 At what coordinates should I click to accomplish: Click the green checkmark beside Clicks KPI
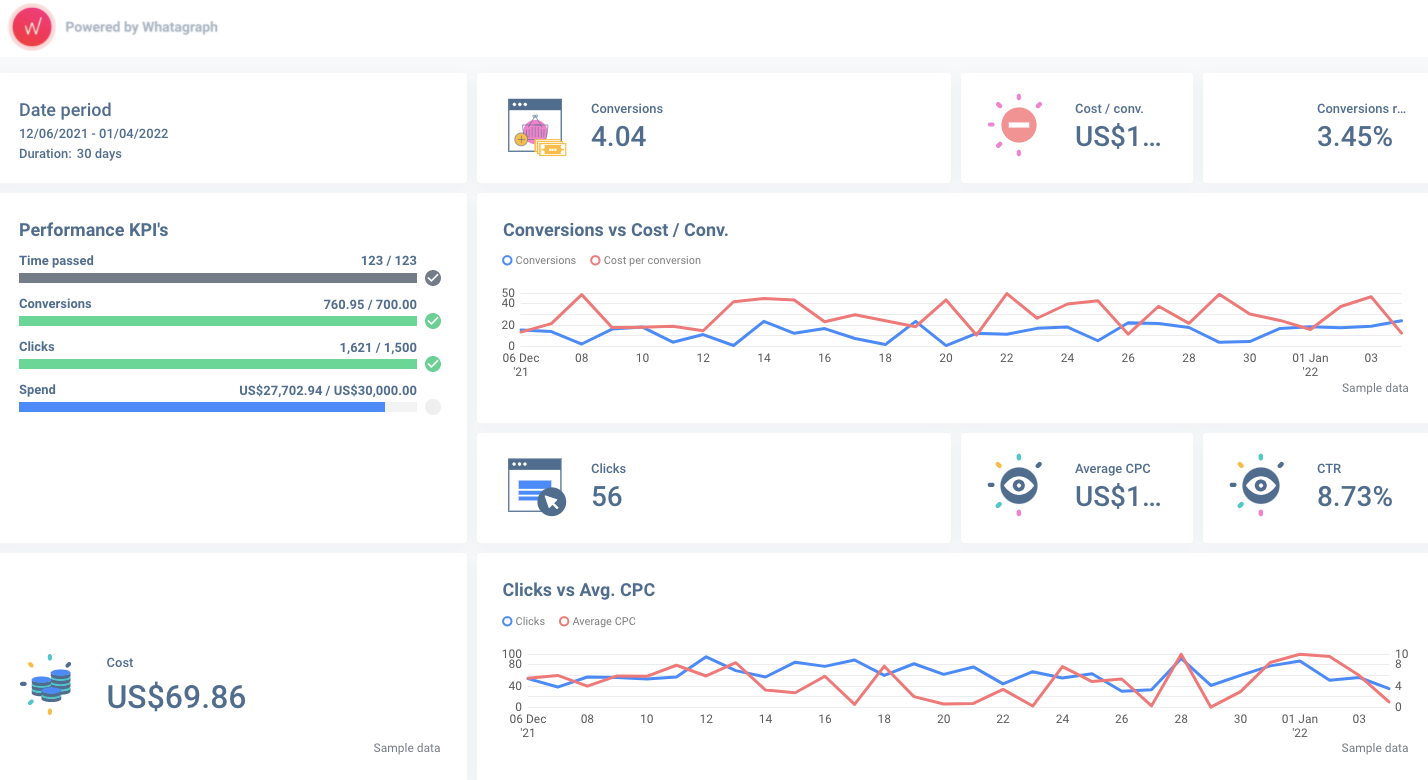click(x=433, y=364)
